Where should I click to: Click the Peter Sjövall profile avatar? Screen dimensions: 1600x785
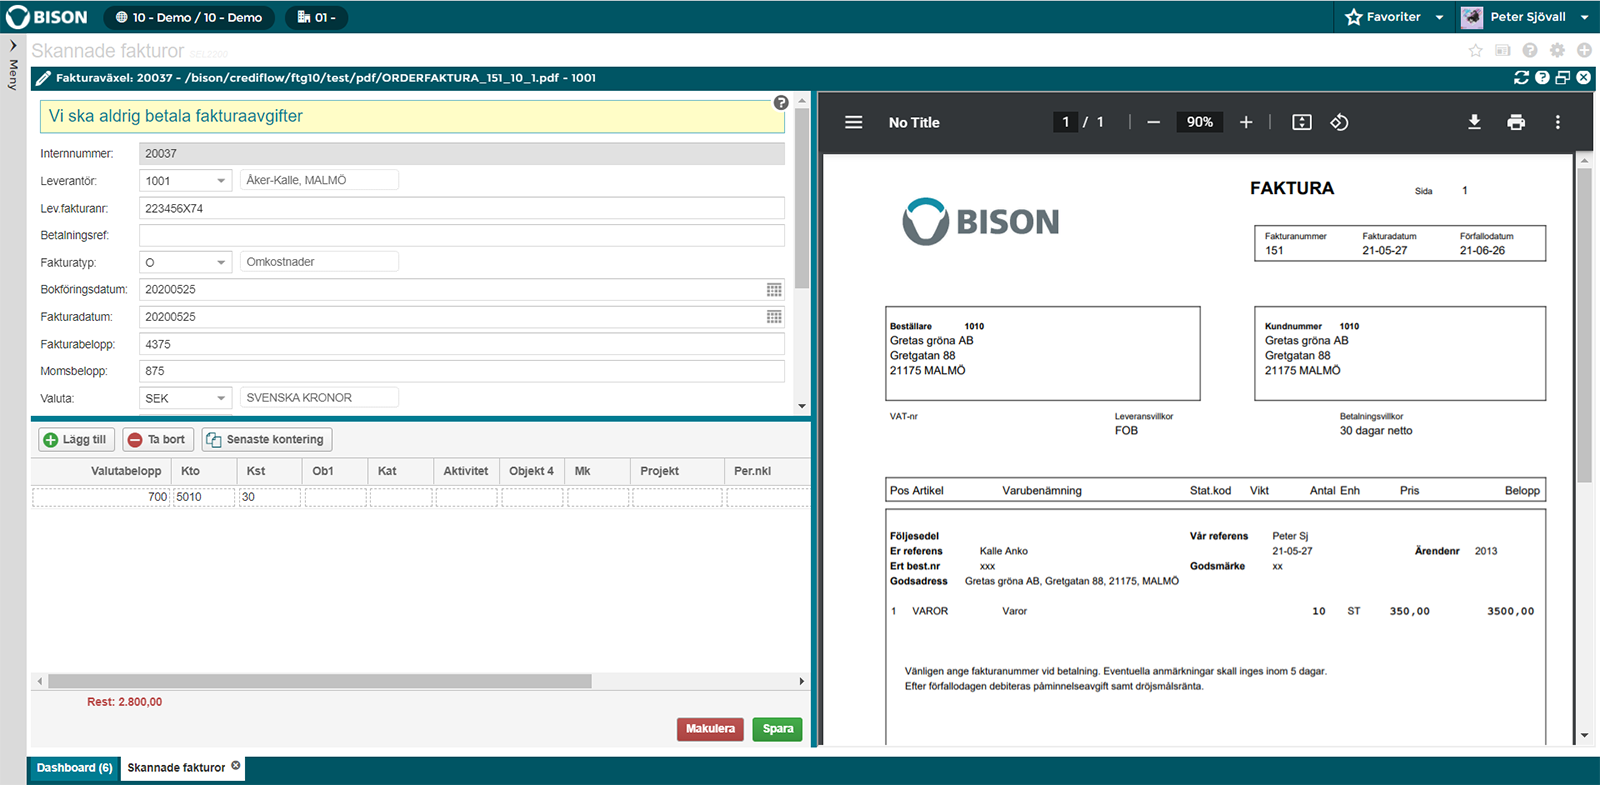(x=1472, y=17)
